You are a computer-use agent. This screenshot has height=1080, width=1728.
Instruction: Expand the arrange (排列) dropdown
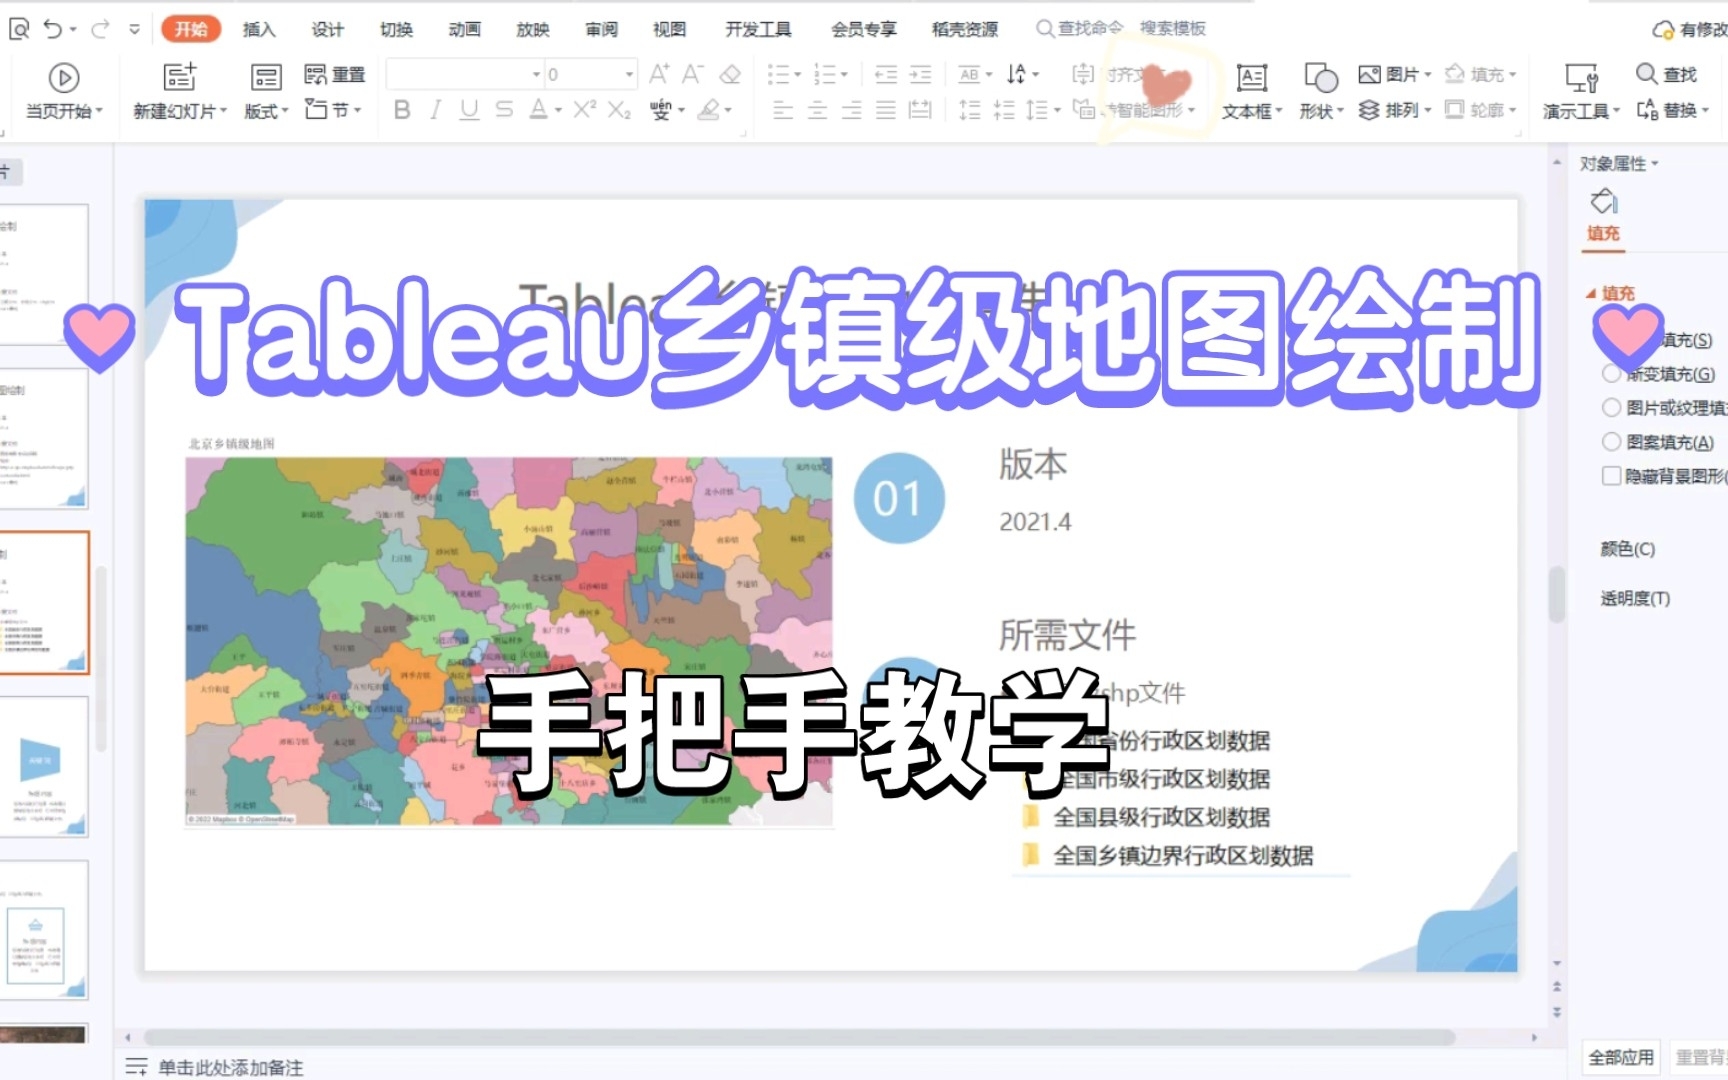[1428, 110]
